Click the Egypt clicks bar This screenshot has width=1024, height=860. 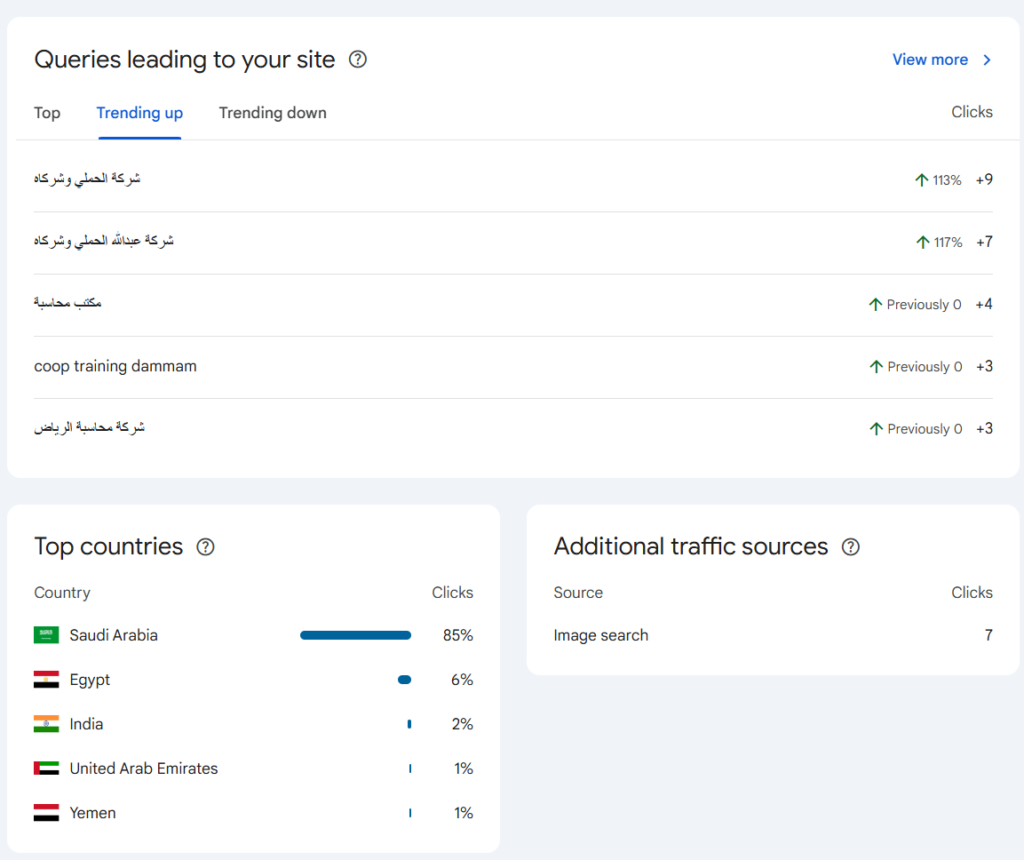(405, 679)
